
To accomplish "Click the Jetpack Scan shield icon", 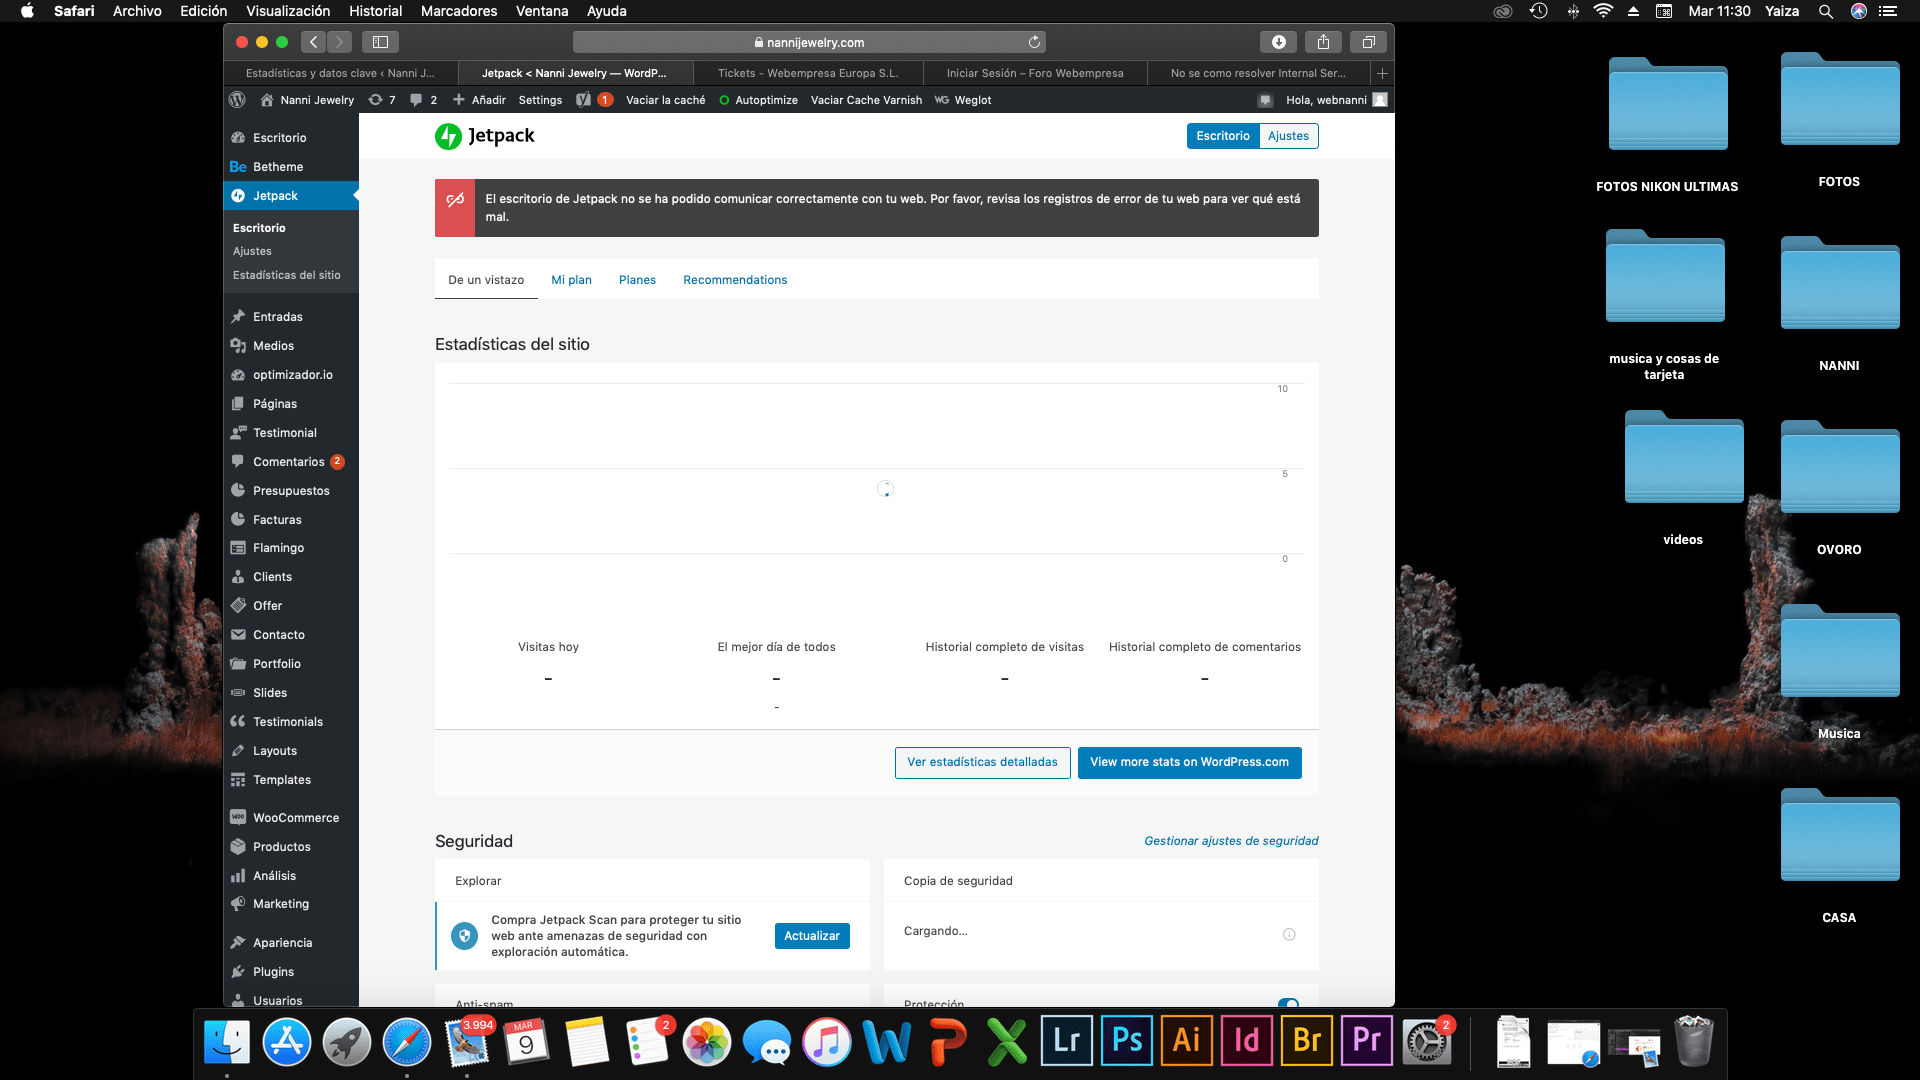I will 464,936.
